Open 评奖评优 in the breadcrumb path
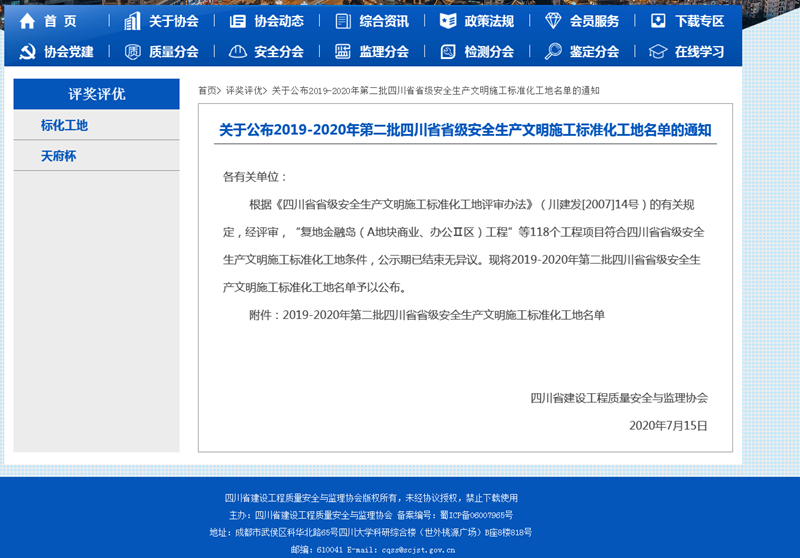Screen dimensions: 800x558 pos(244,91)
